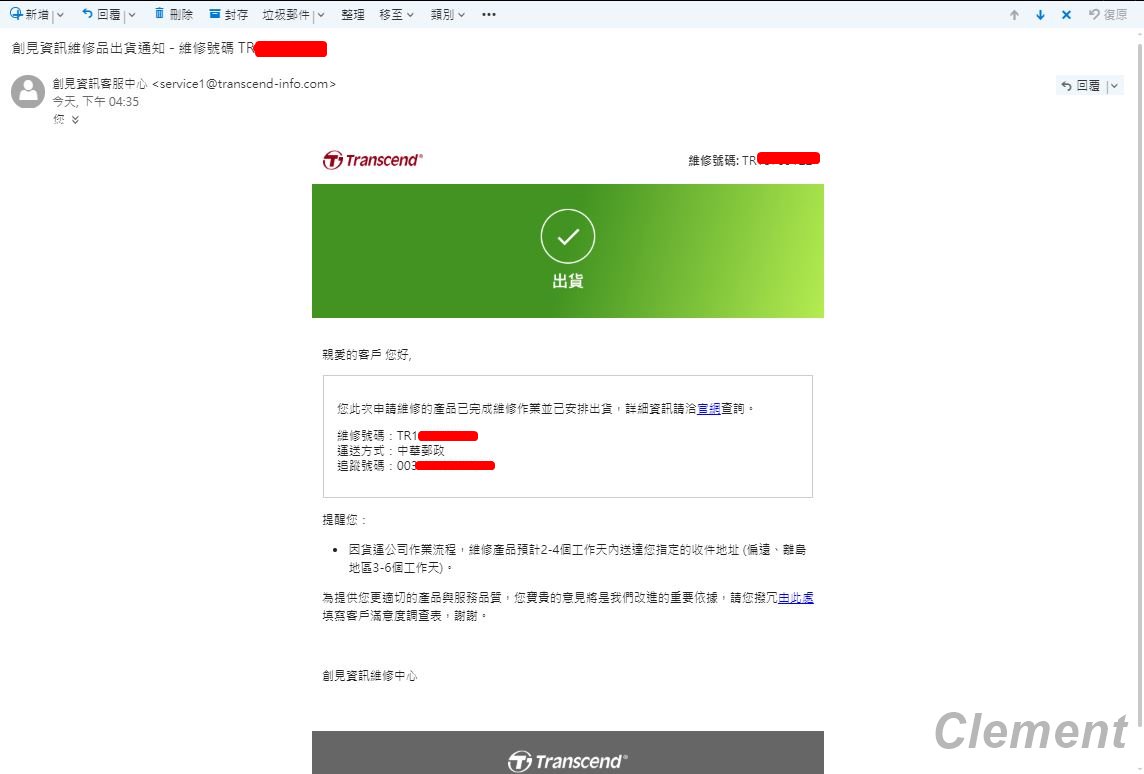Go to the next message with down arrow
The image size is (1144, 774).
[1040, 15]
